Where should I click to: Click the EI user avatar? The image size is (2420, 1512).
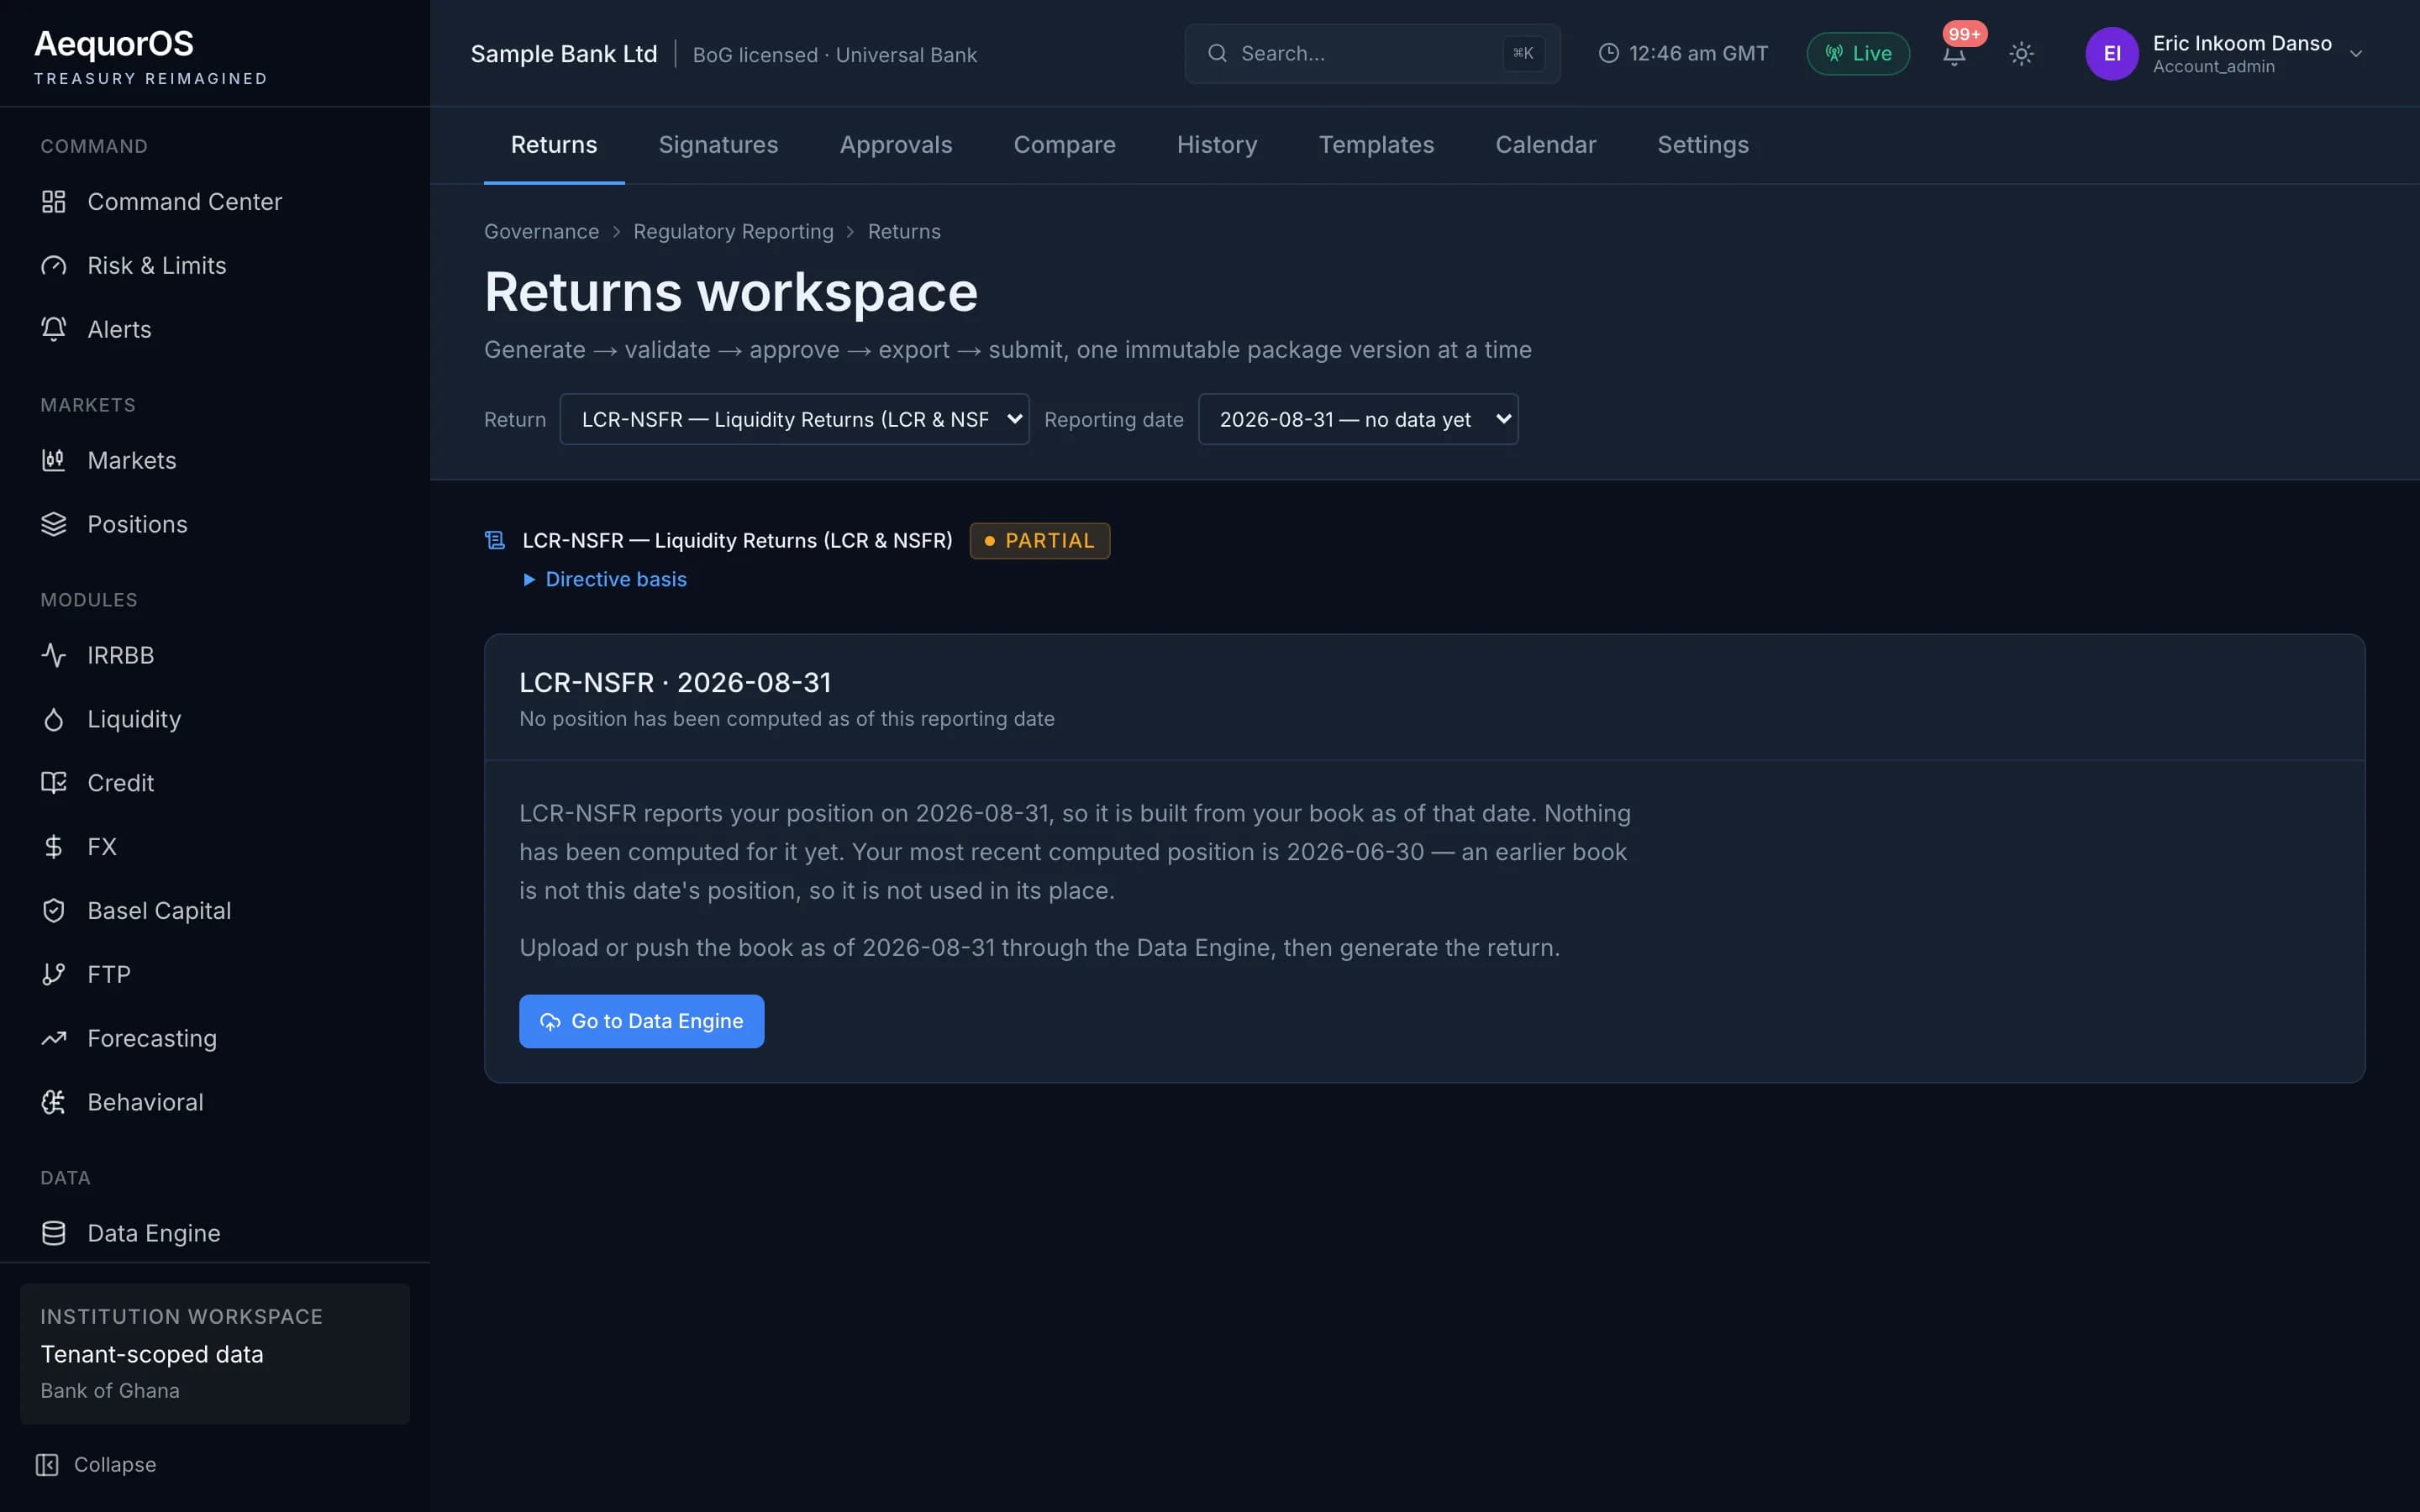tap(2111, 53)
